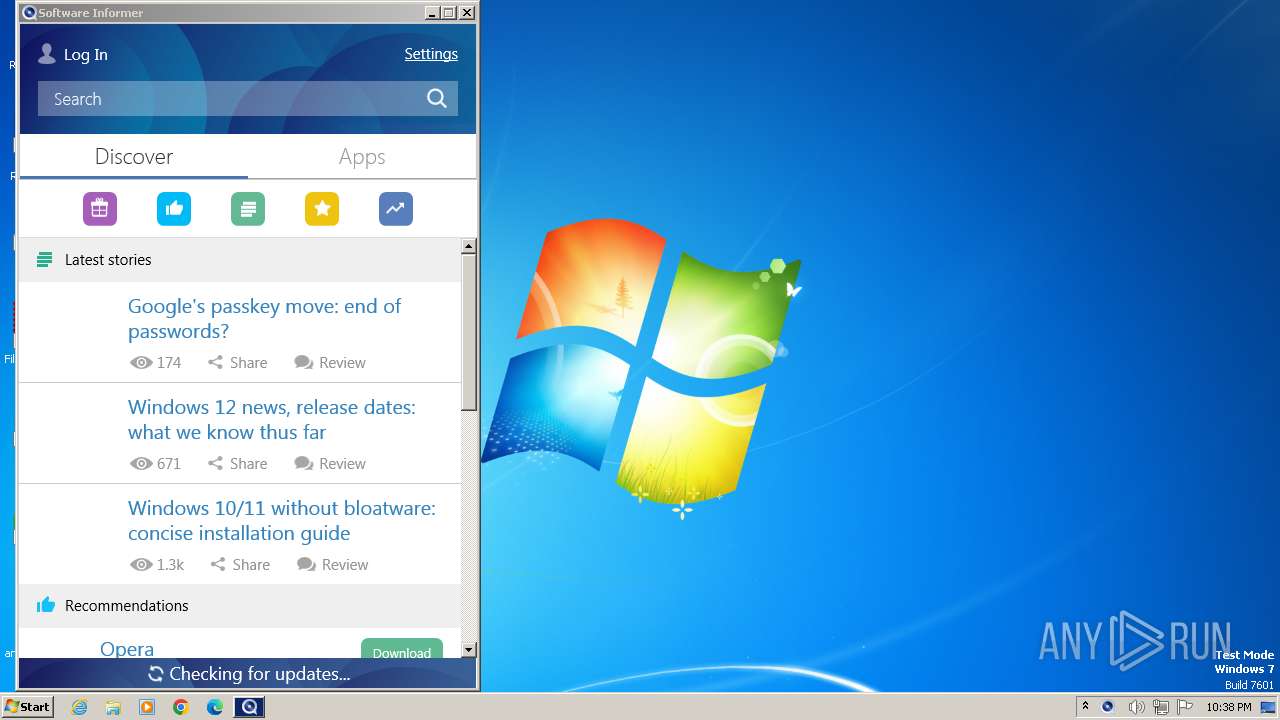Share the Windows 10/11 without bloatware story
Image resolution: width=1280 pixels, height=720 pixels.
click(240, 564)
